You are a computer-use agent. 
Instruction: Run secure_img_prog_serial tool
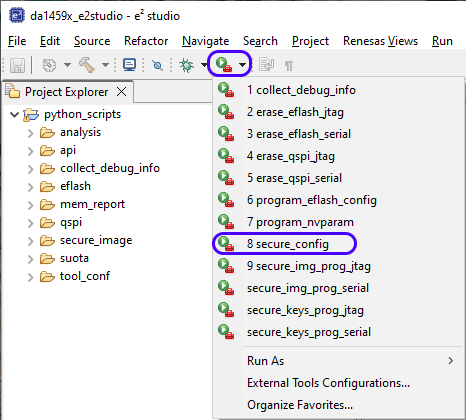coord(338,288)
